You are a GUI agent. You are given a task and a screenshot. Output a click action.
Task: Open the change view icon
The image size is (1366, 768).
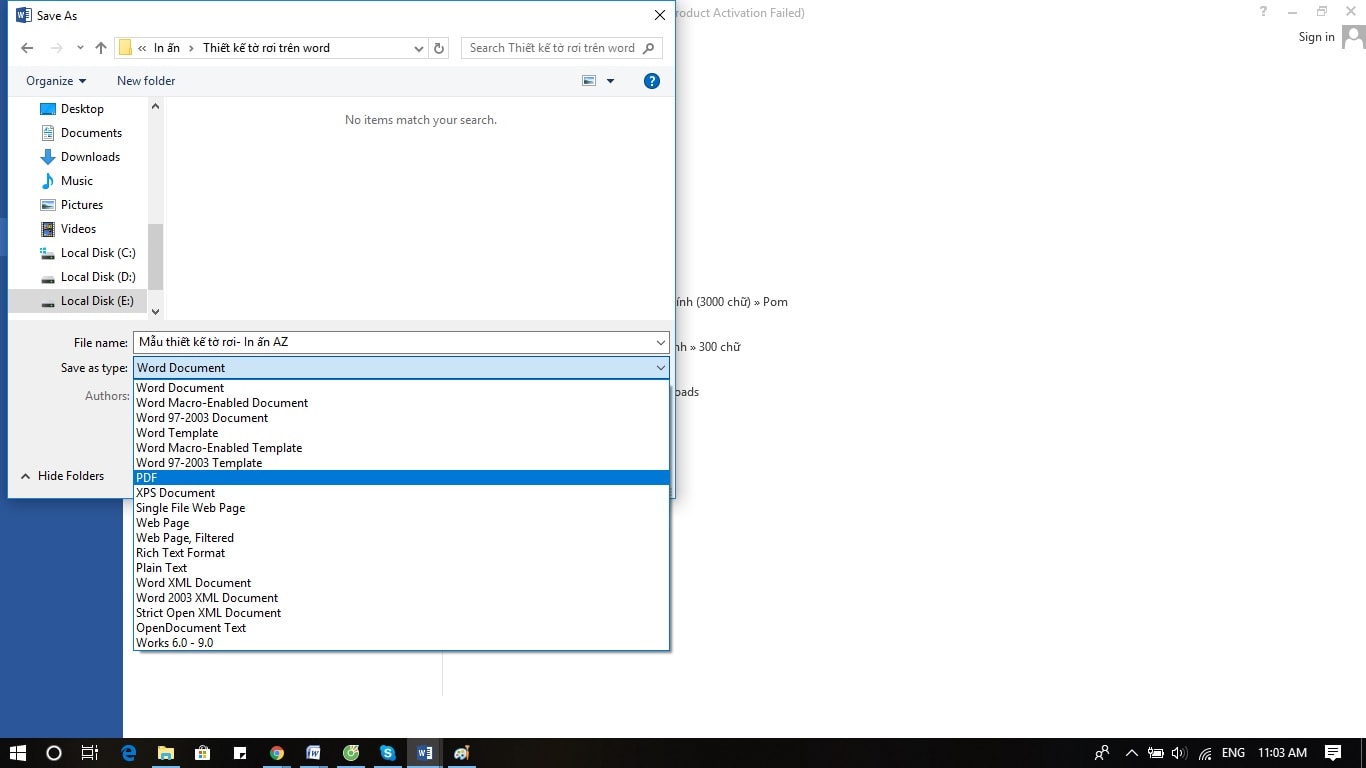coord(590,81)
